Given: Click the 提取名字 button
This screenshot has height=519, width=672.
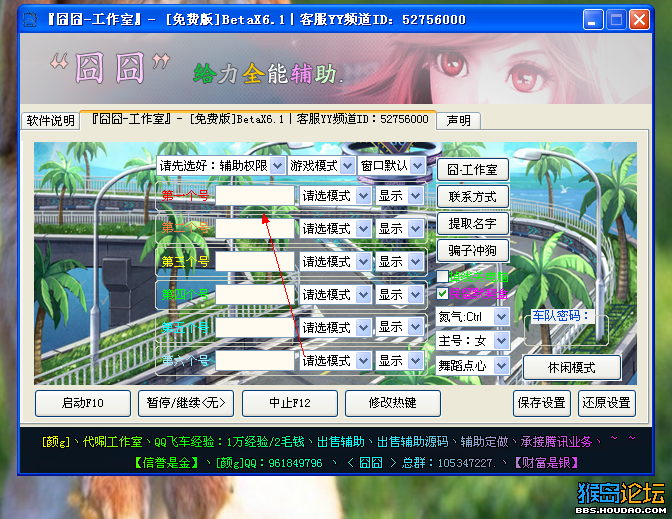Looking at the screenshot, I should click(x=473, y=224).
